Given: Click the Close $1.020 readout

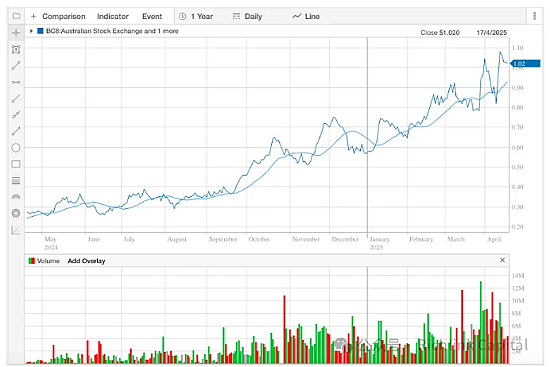Looking at the screenshot, I should (440, 33).
